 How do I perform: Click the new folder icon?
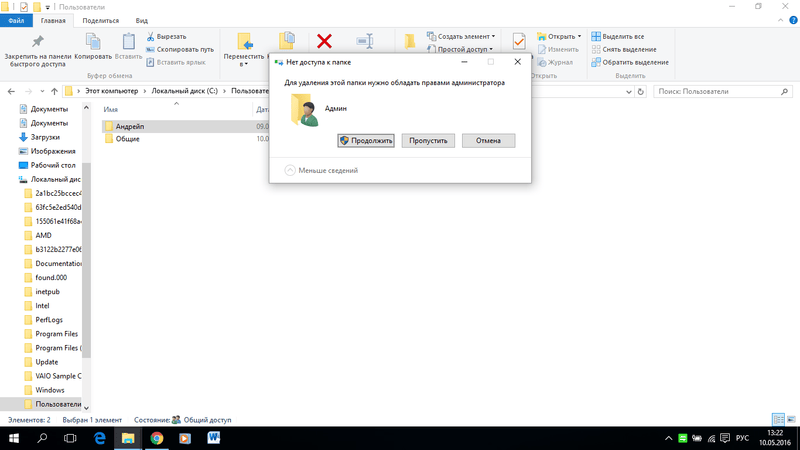pyautogui.click(x=410, y=41)
